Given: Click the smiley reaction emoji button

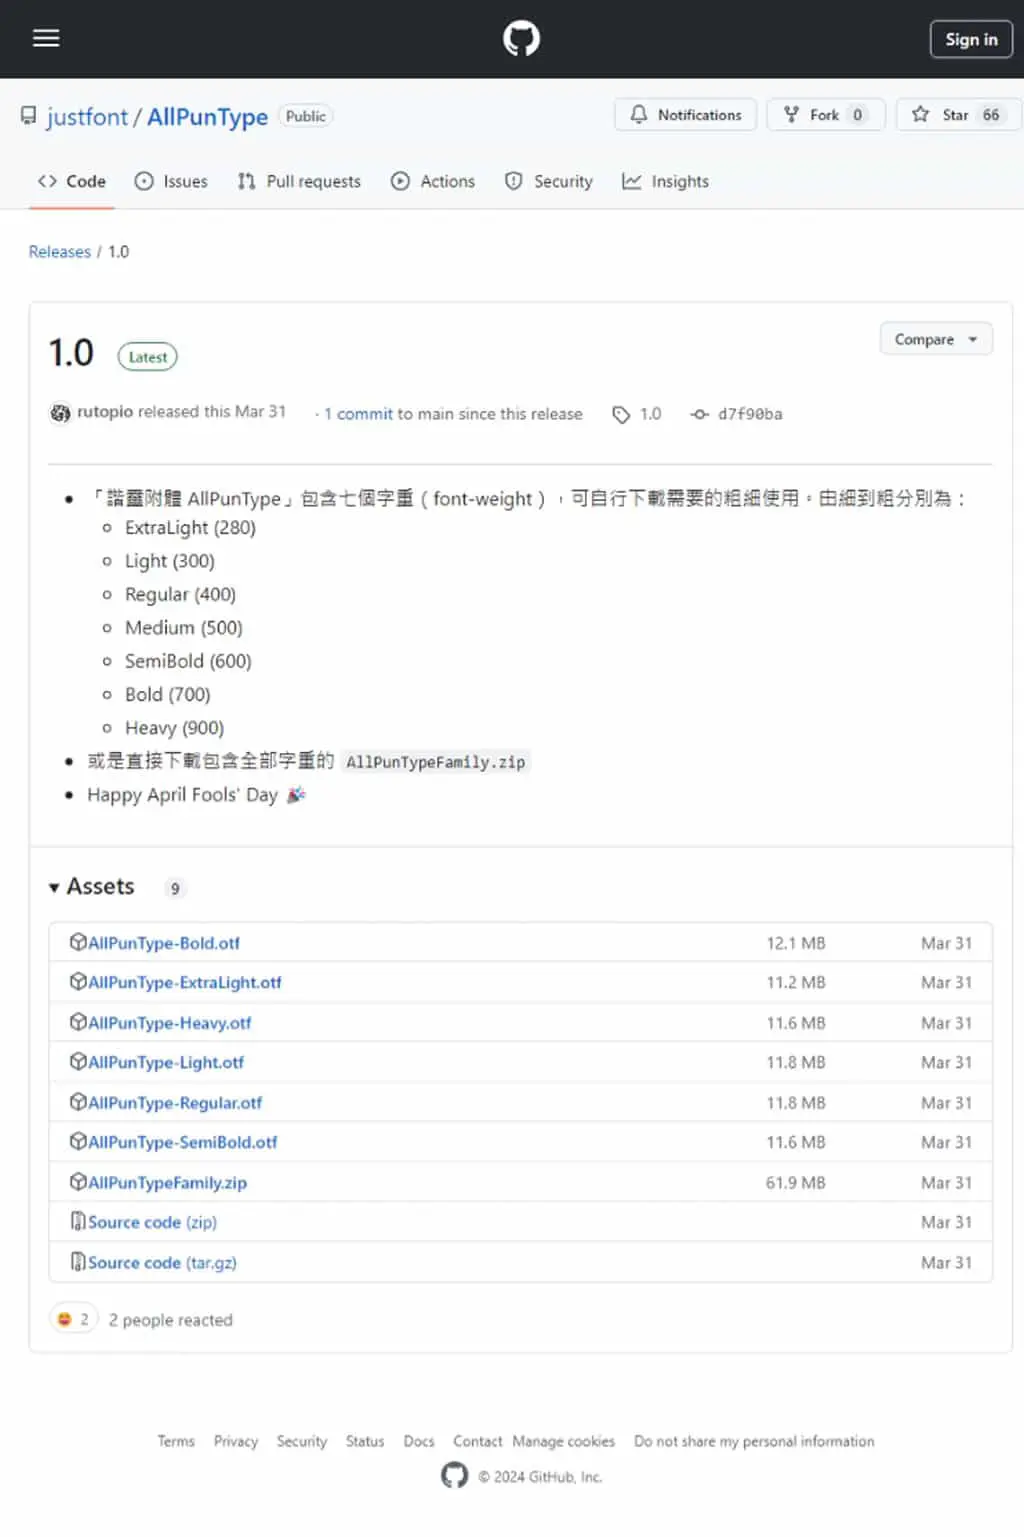Looking at the screenshot, I should point(74,1320).
